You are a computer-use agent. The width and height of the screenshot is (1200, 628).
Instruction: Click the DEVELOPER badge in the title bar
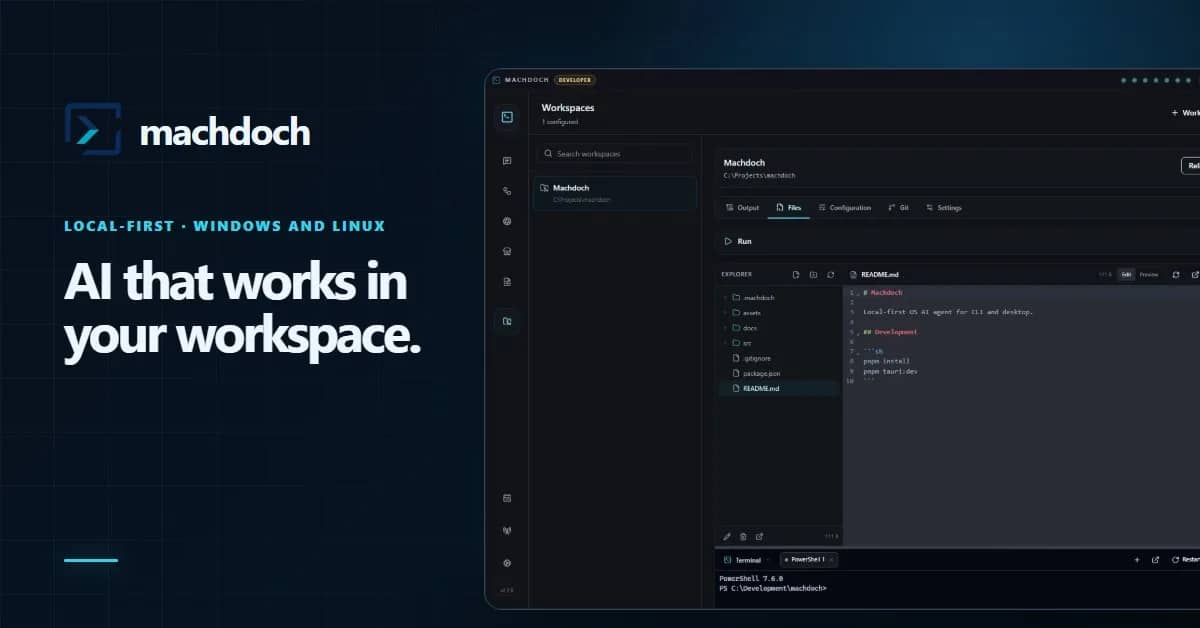[x=575, y=80]
